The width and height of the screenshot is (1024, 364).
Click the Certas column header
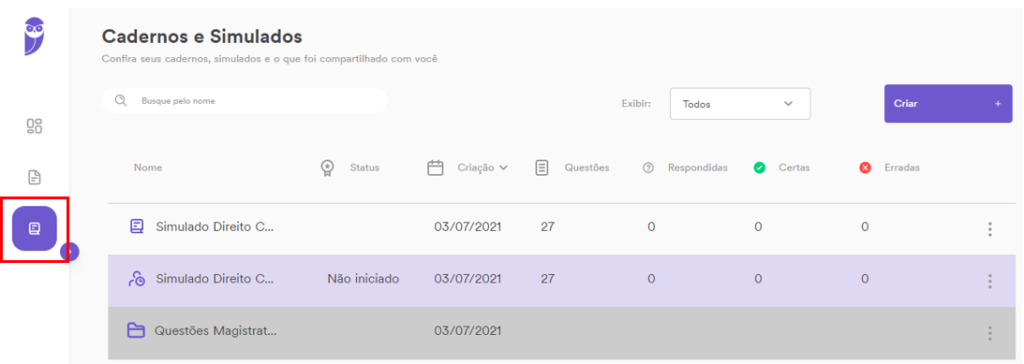[794, 168]
